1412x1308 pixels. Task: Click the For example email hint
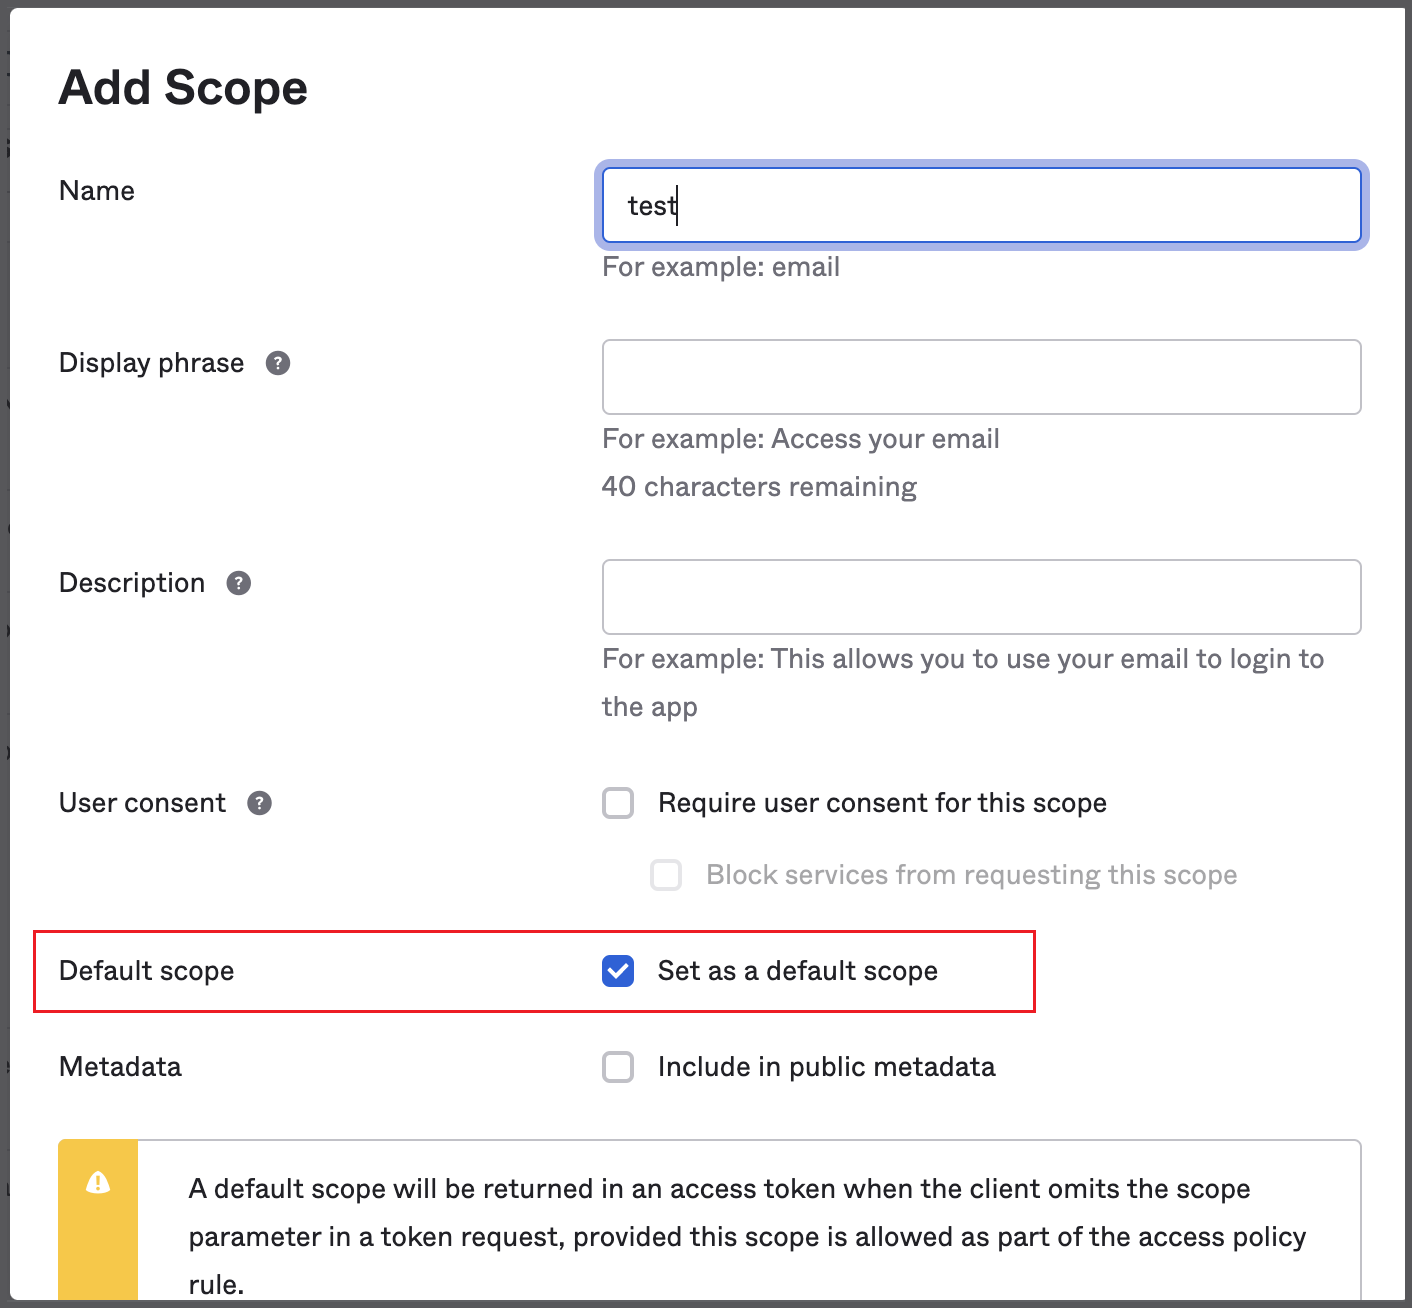(721, 267)
